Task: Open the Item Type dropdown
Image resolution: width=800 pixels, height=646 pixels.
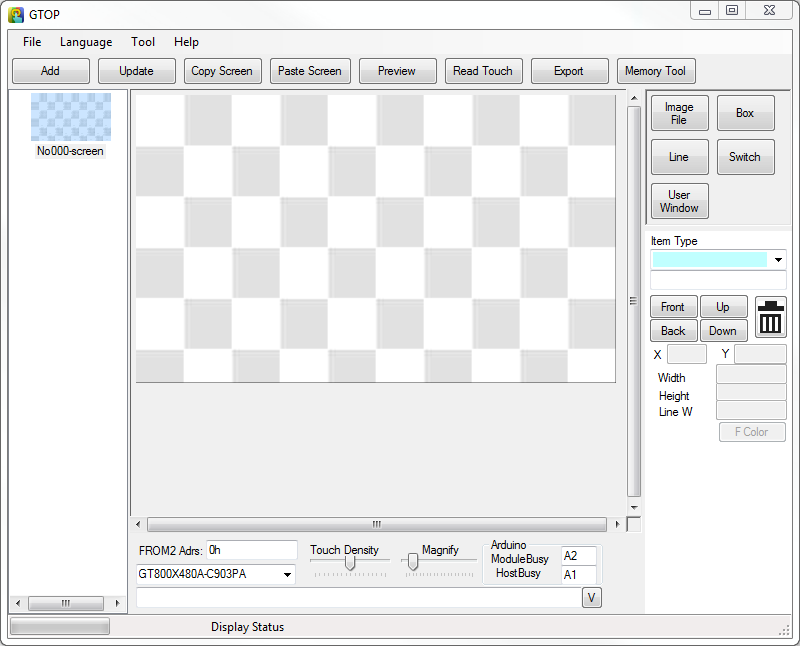Action: [x=778, y=260]
